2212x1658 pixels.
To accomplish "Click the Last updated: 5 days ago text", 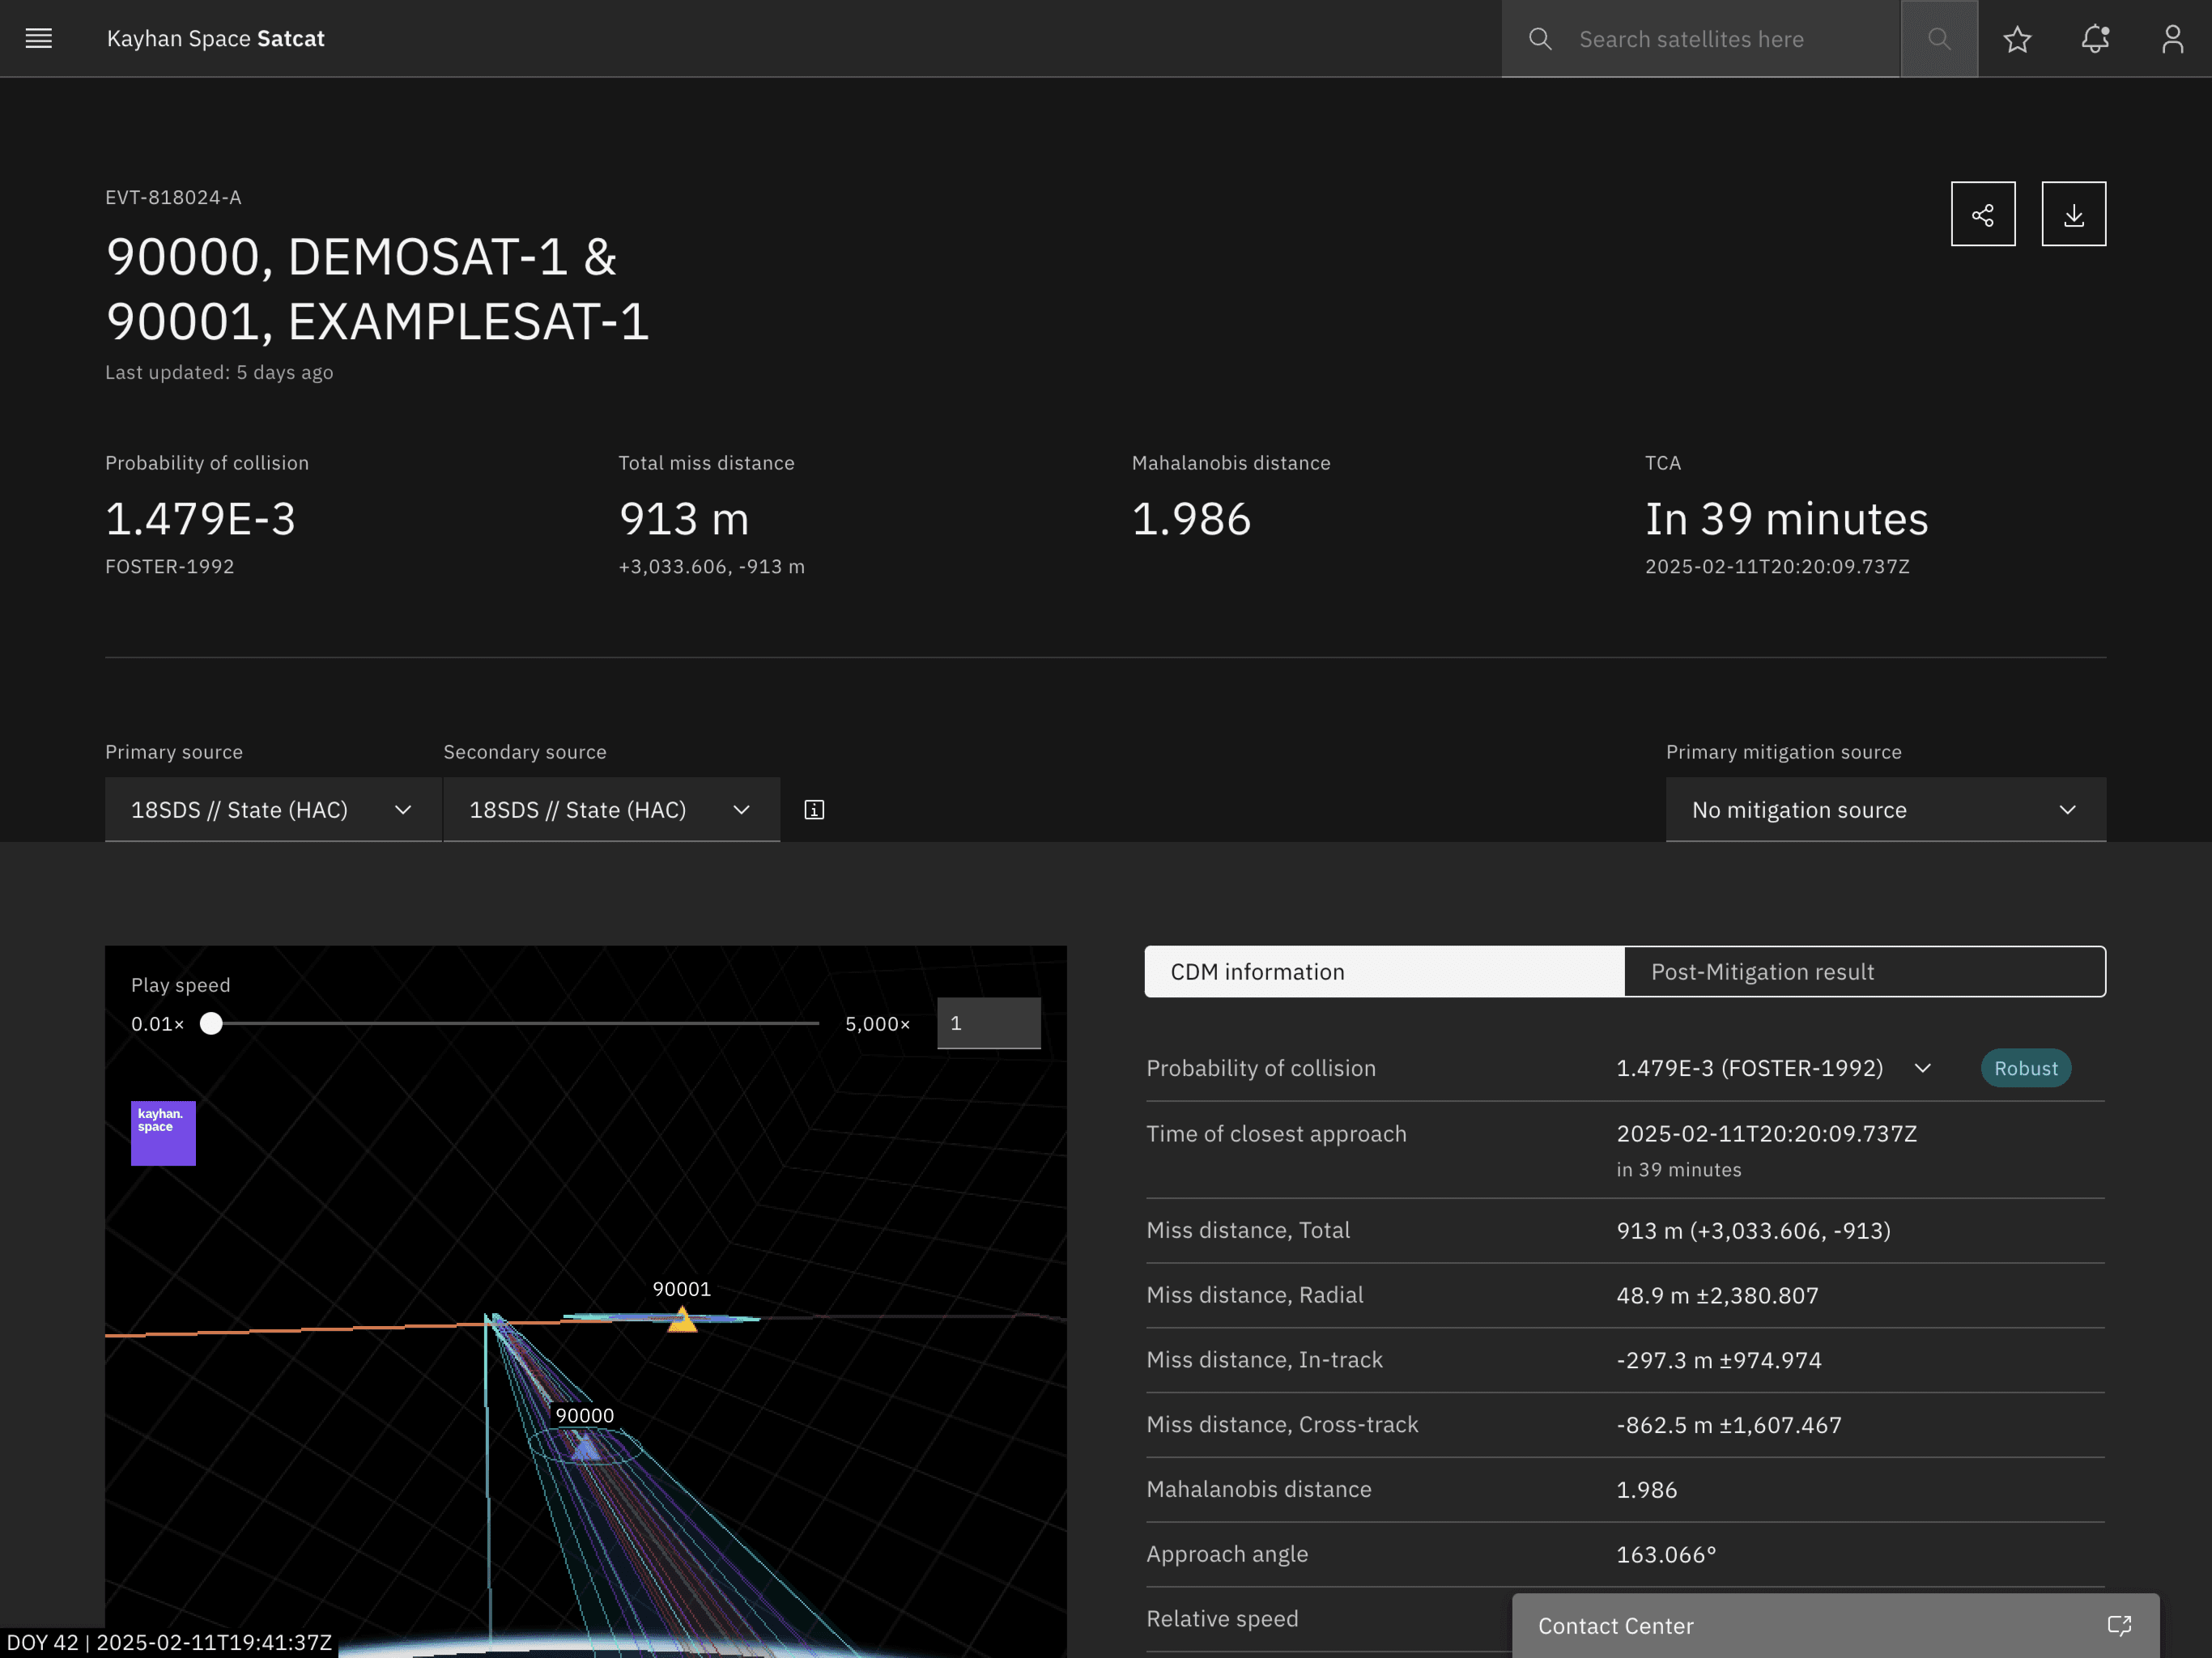I will point(219,372).
